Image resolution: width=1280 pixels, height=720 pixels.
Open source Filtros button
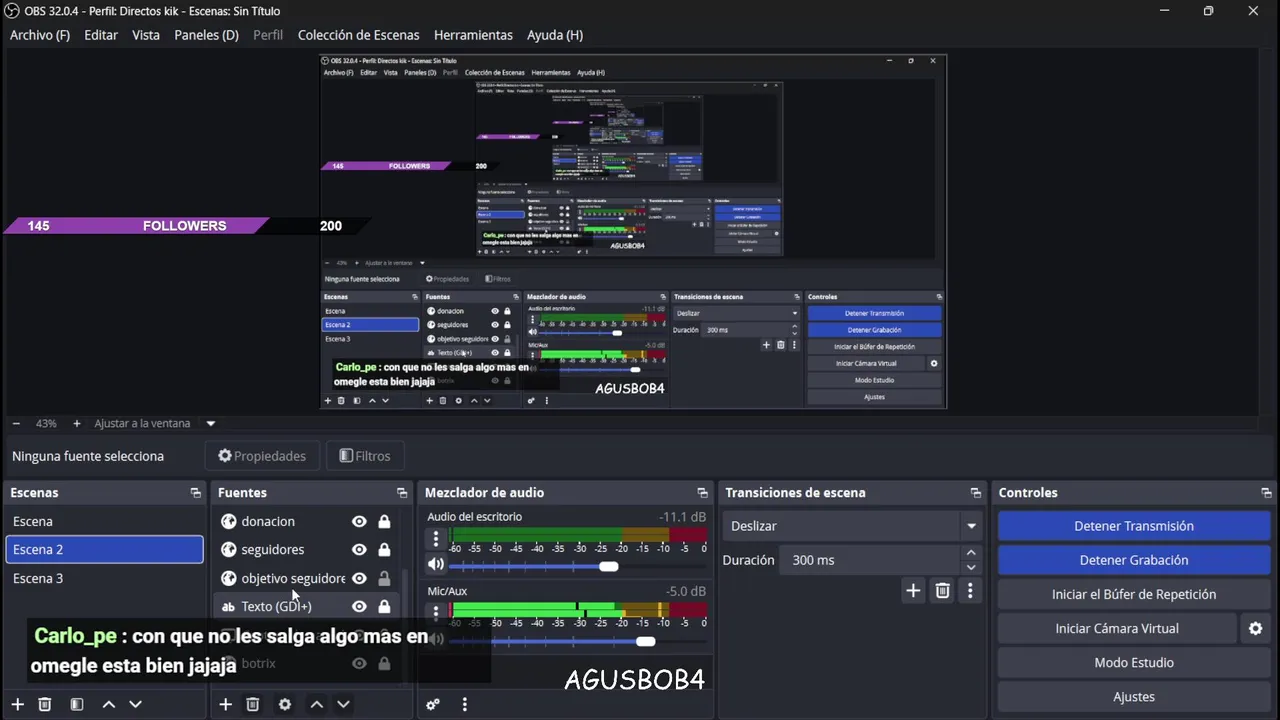coord(364,456)
